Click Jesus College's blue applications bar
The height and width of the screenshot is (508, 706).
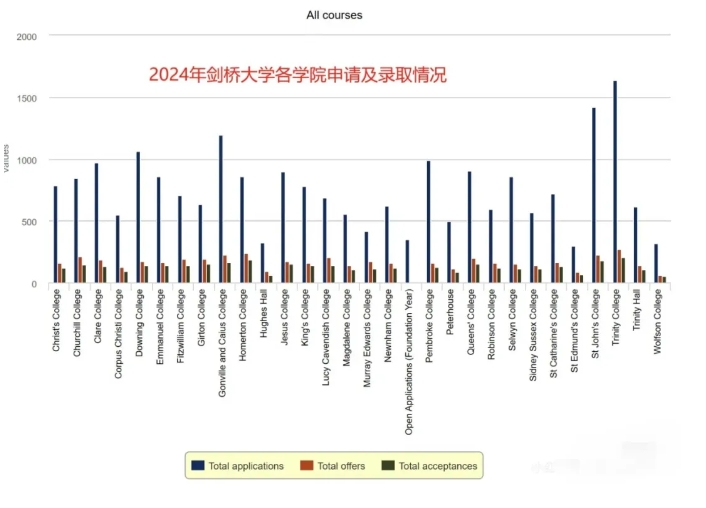coord(283,228)
